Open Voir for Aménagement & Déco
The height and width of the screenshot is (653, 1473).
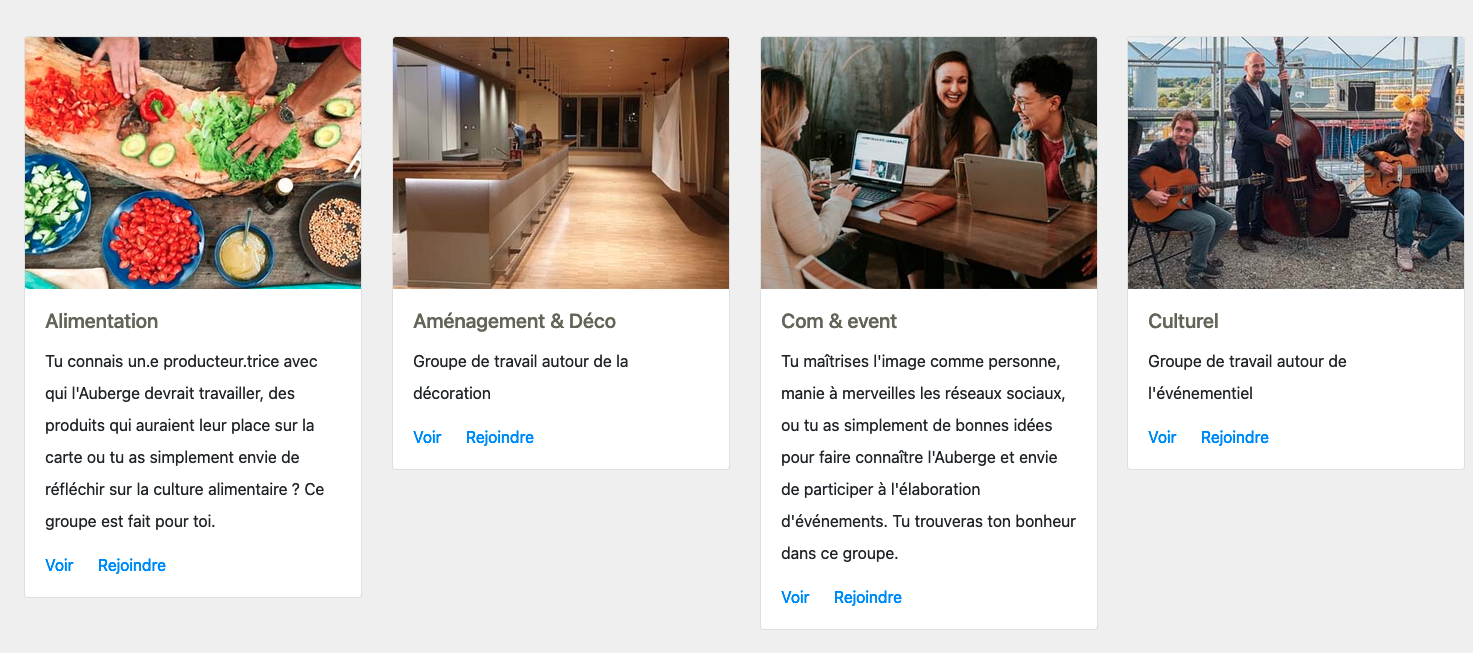coord(427,437)
